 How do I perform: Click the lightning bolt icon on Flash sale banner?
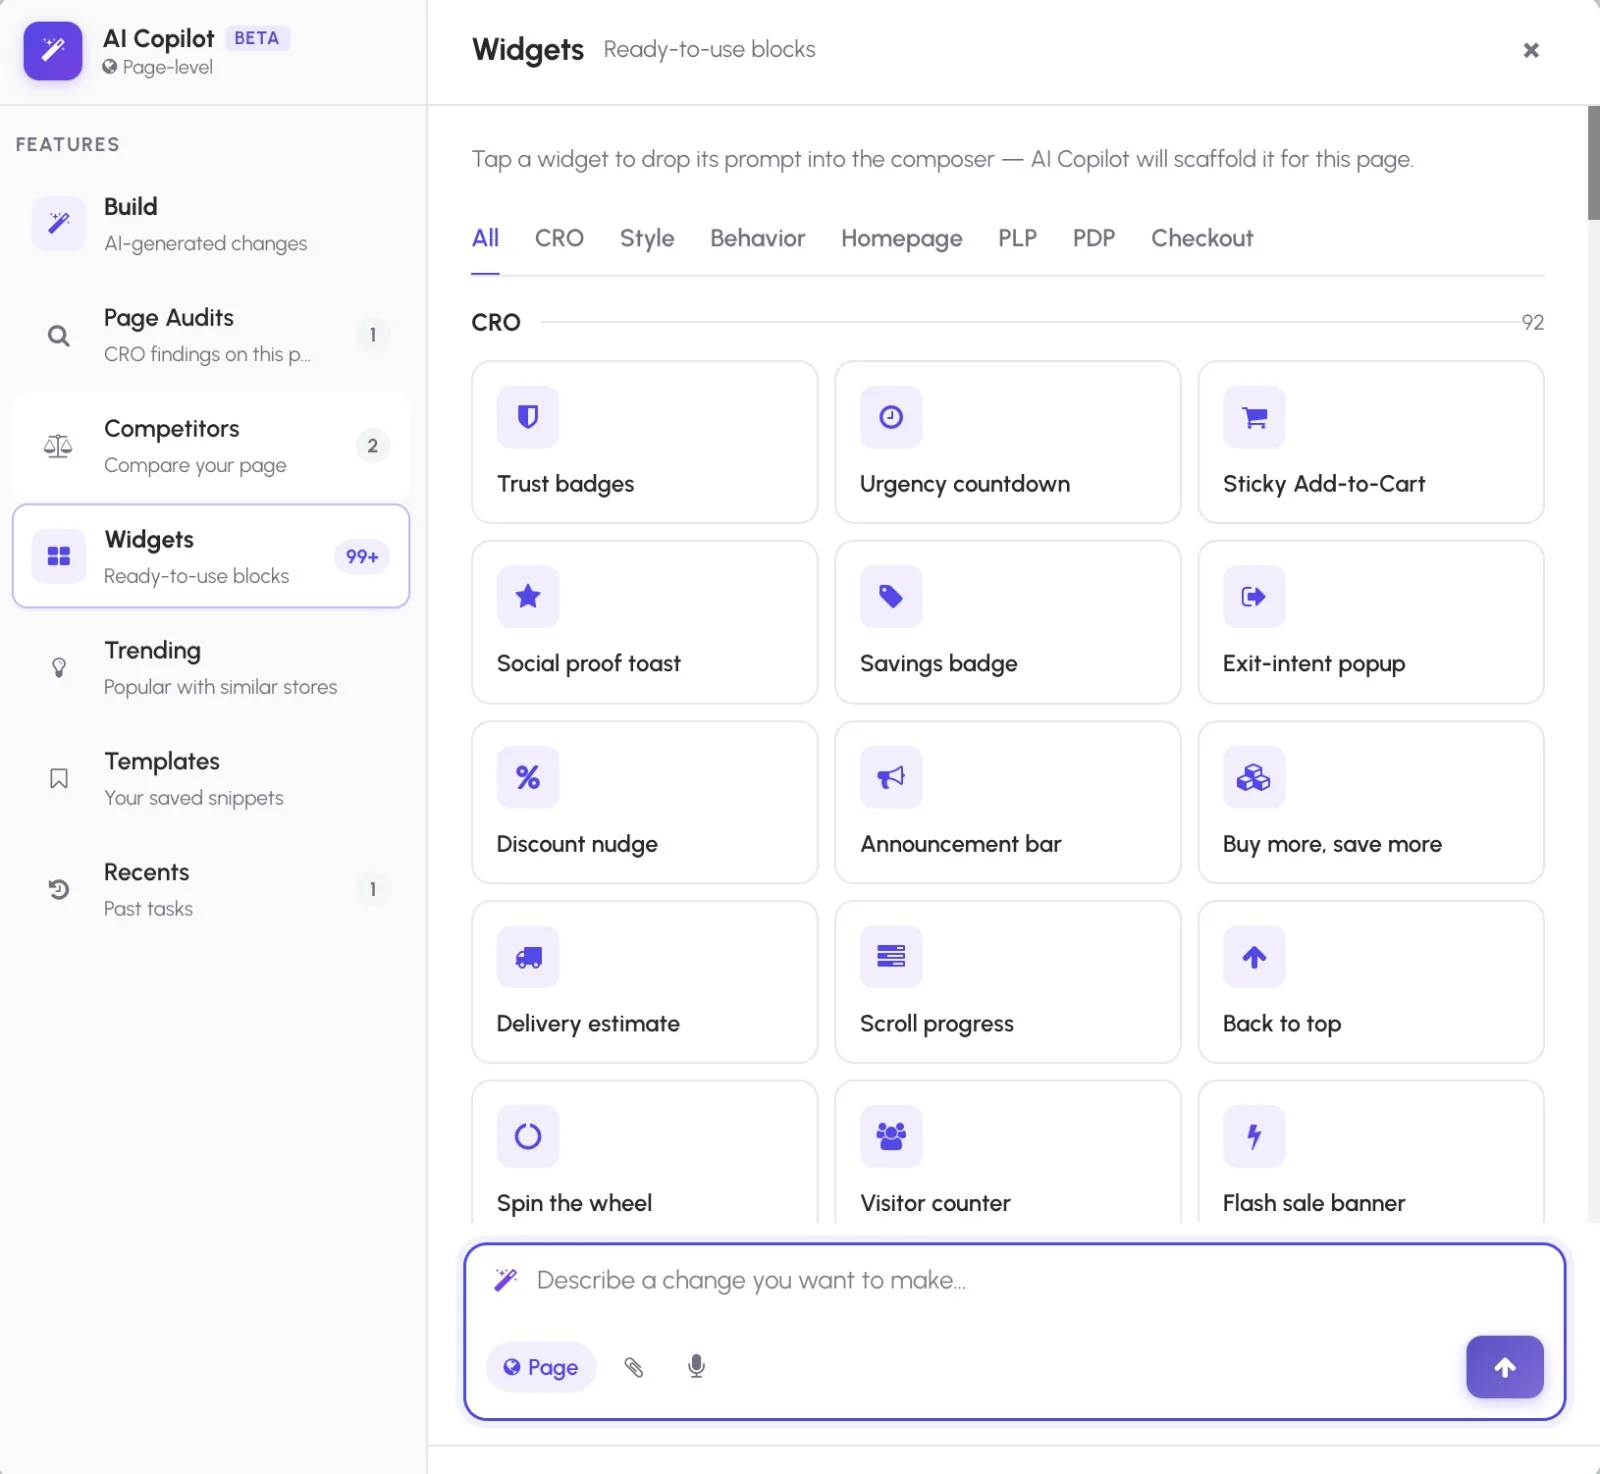[1254, 1136]
